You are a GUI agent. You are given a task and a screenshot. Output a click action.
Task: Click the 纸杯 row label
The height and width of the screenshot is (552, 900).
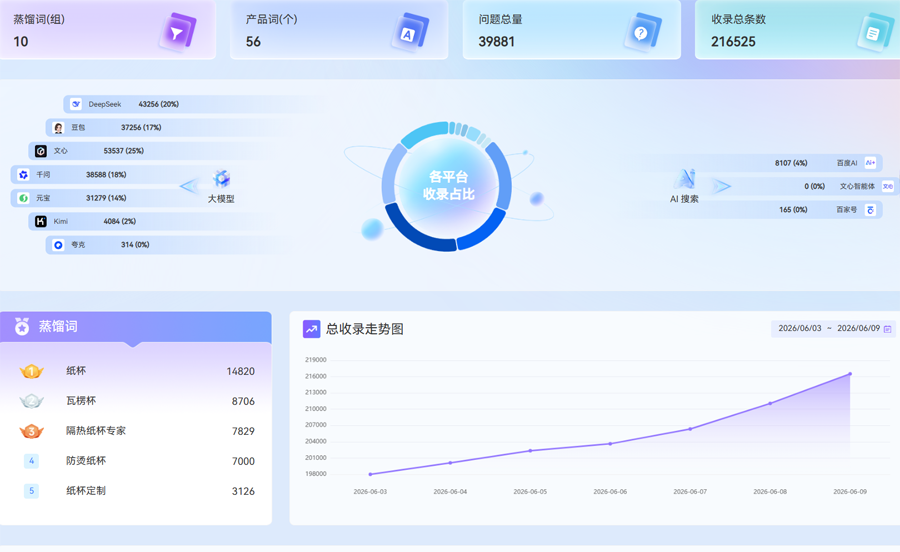click(x=76, y=371)
